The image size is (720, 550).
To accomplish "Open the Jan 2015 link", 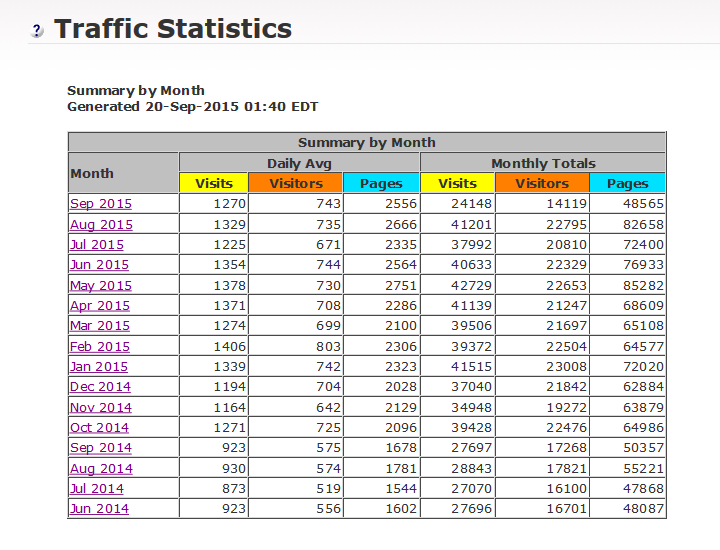I will tap(98, 367).
